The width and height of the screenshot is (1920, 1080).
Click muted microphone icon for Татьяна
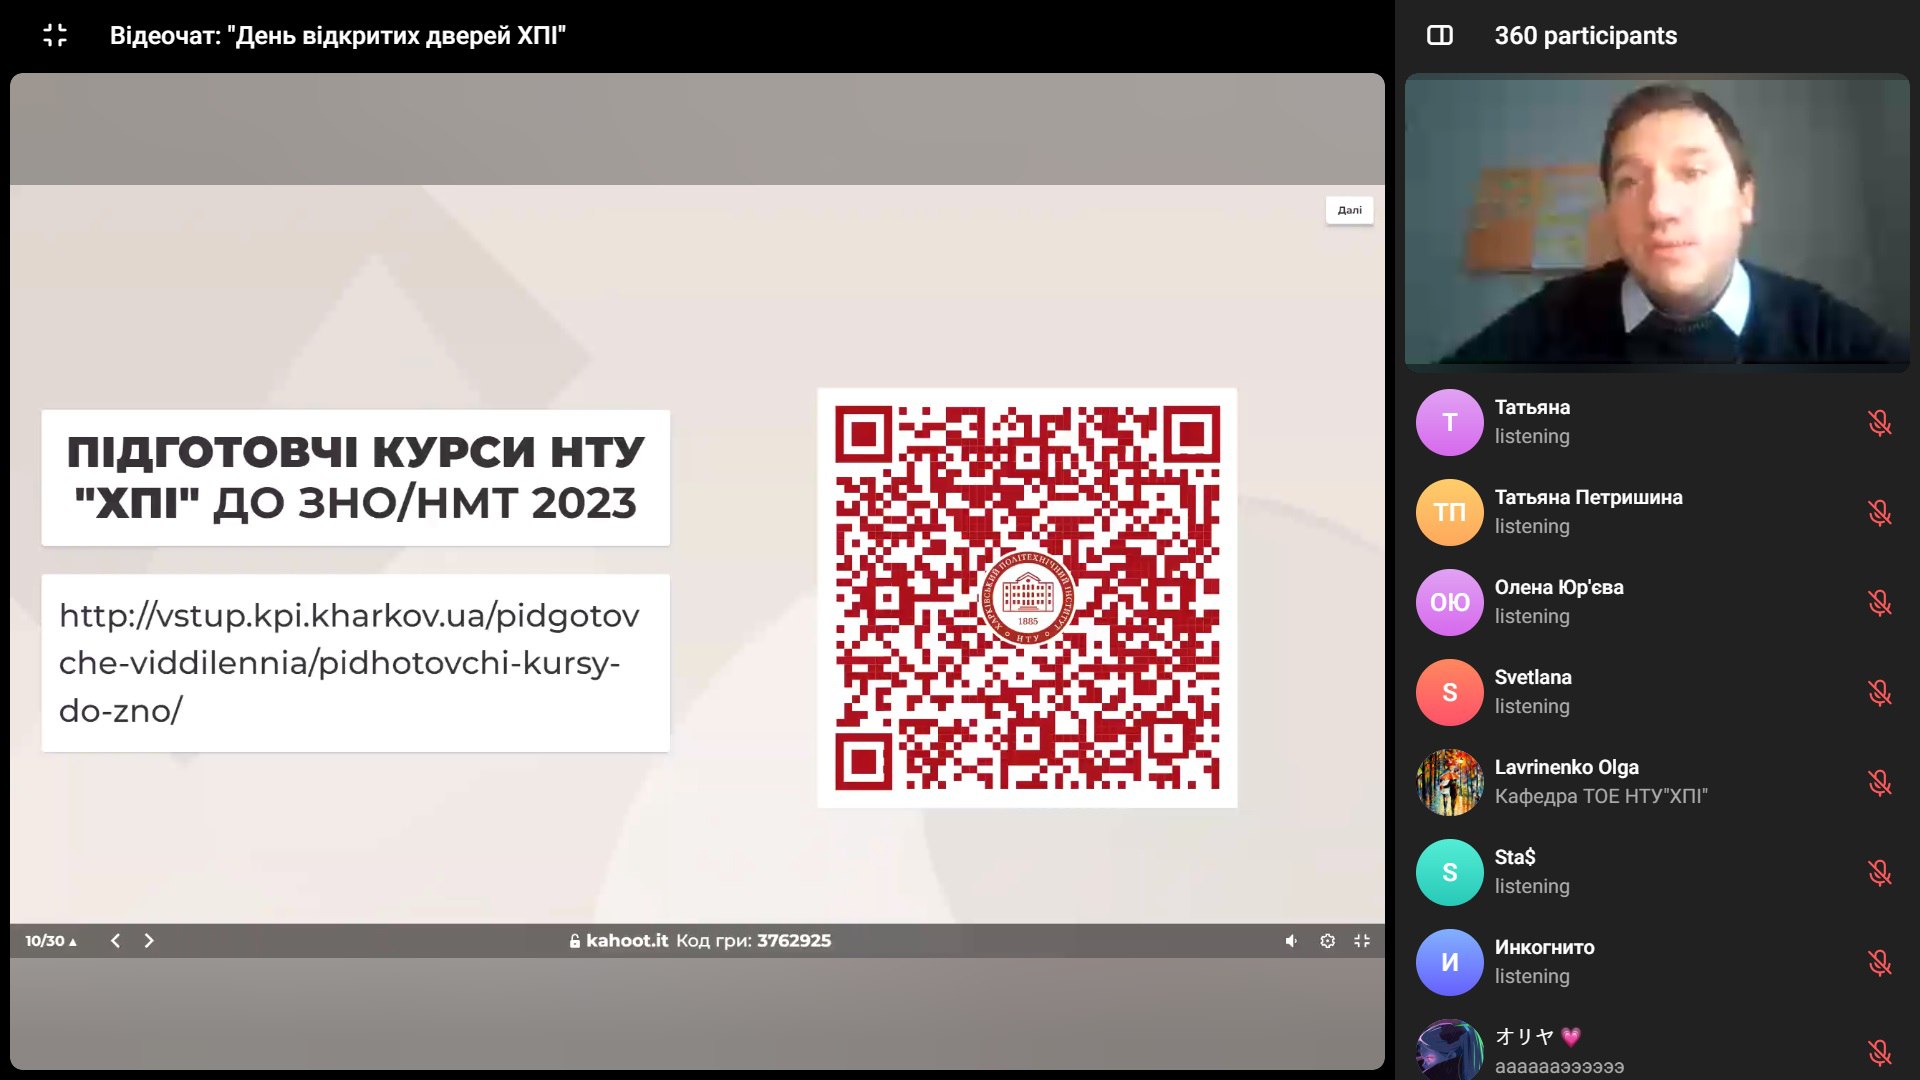1880,423
